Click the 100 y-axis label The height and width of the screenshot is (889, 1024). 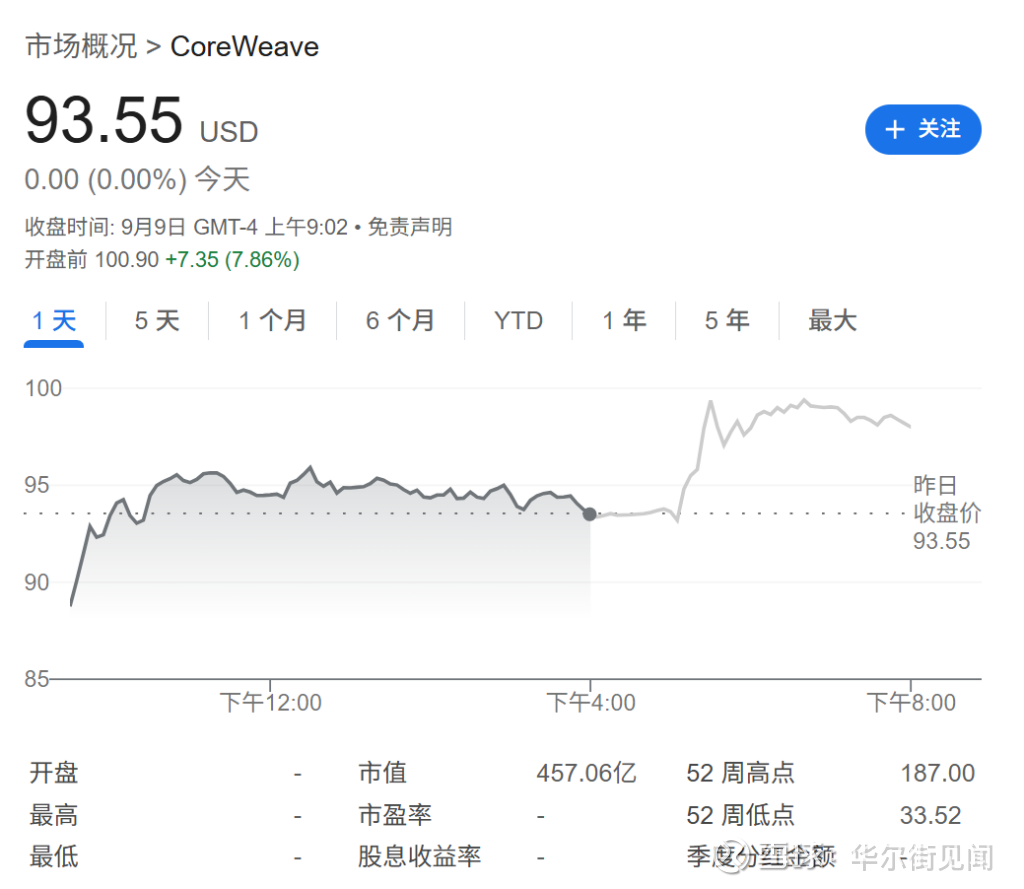point(43,389)
